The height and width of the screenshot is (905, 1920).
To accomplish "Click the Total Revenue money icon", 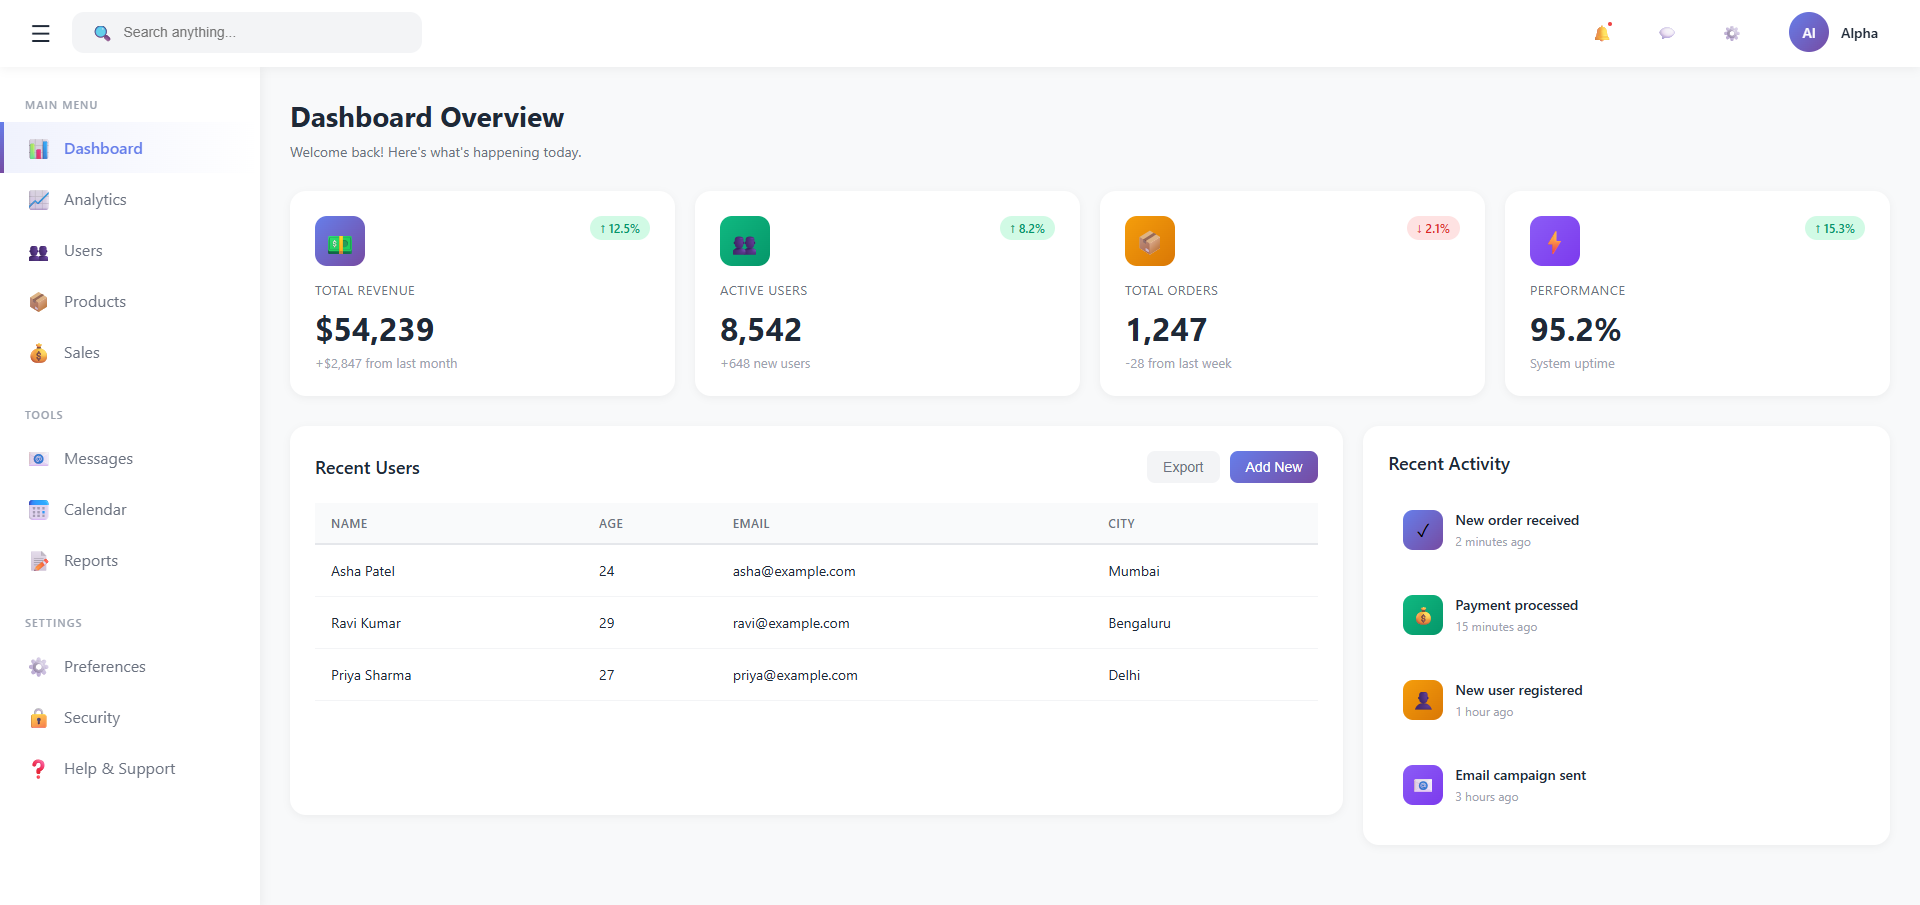I will point(340,241).
